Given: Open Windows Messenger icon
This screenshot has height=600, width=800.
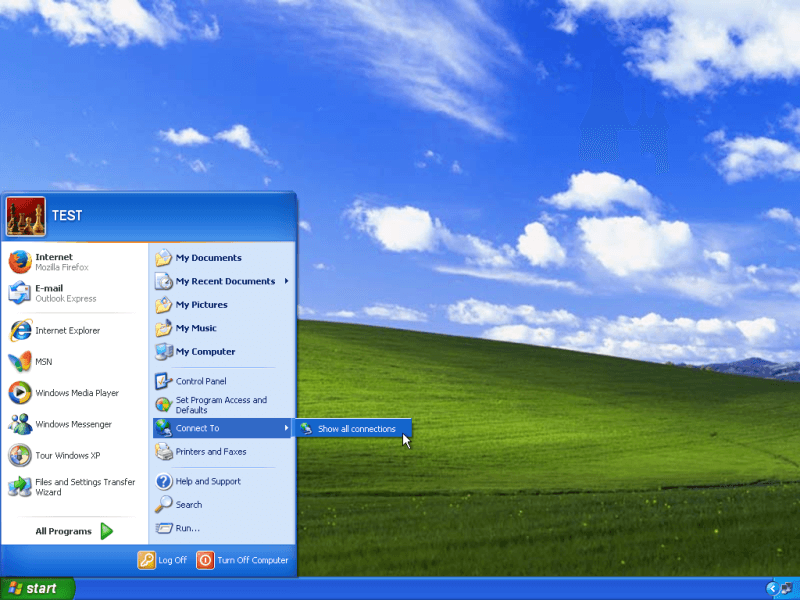Looking at the screenshot, I should click(x=20, y=424).
